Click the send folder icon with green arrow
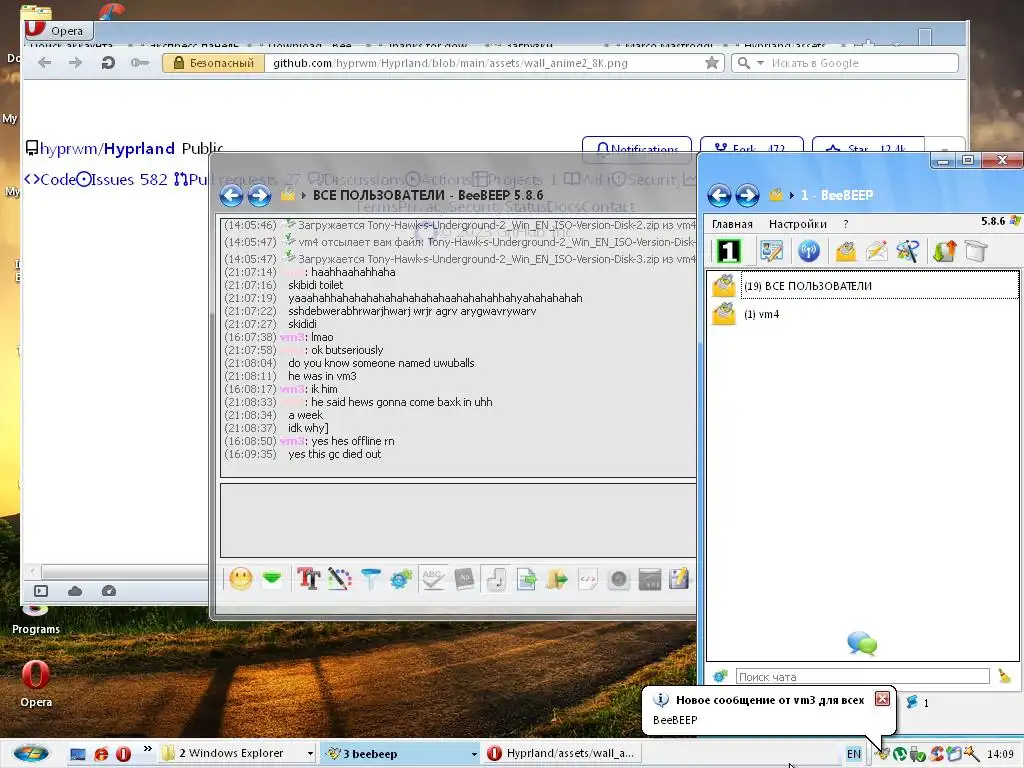The width and height of the screenshot is (1024, 768). [557, 579]
